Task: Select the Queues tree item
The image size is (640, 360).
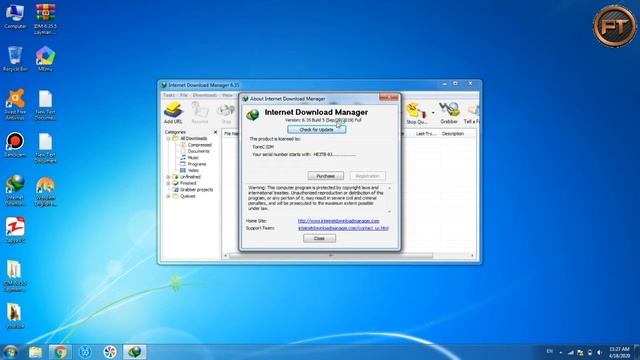Action: 187,196
